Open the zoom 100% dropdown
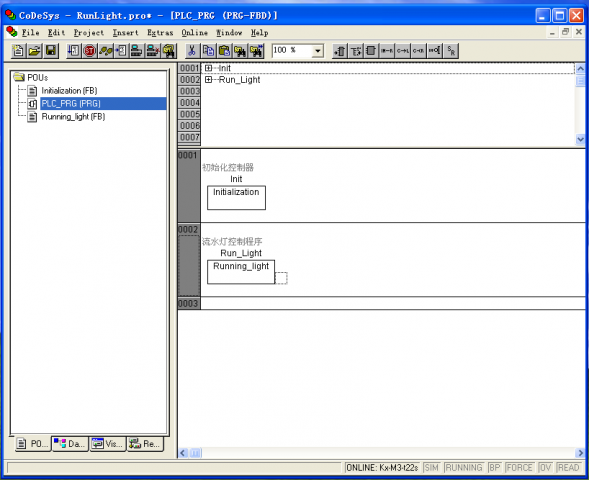589x480 pixels. (x=317, y=50)
